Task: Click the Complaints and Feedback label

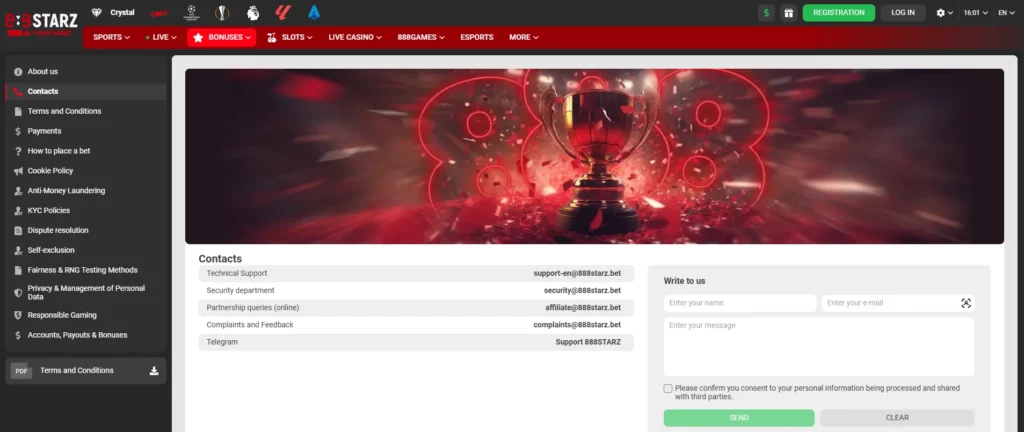Action: 250,324
